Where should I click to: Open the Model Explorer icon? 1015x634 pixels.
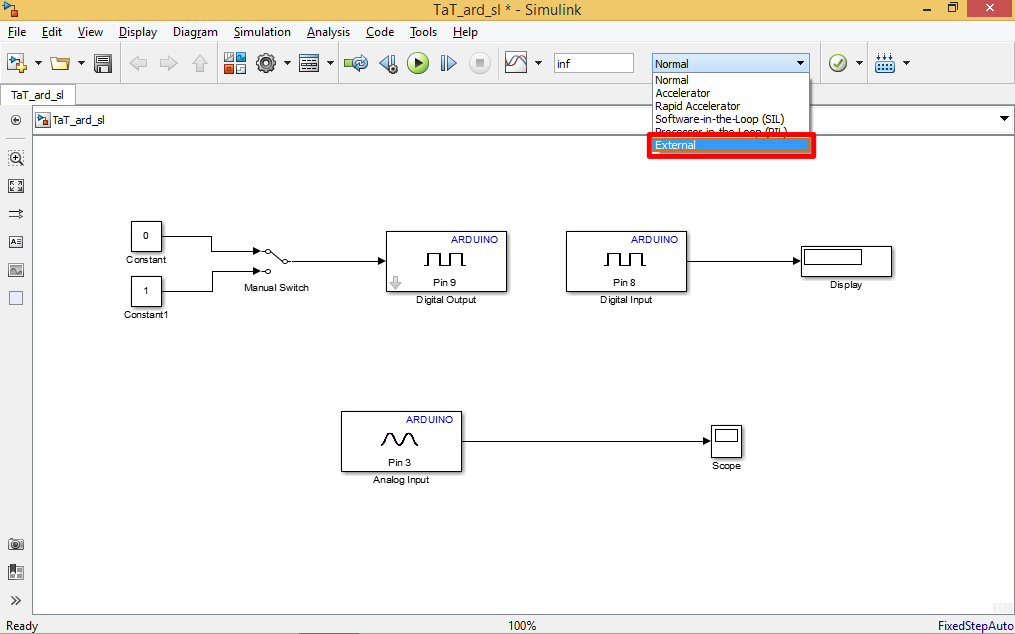pyautogui.click(x=309, y=63)
